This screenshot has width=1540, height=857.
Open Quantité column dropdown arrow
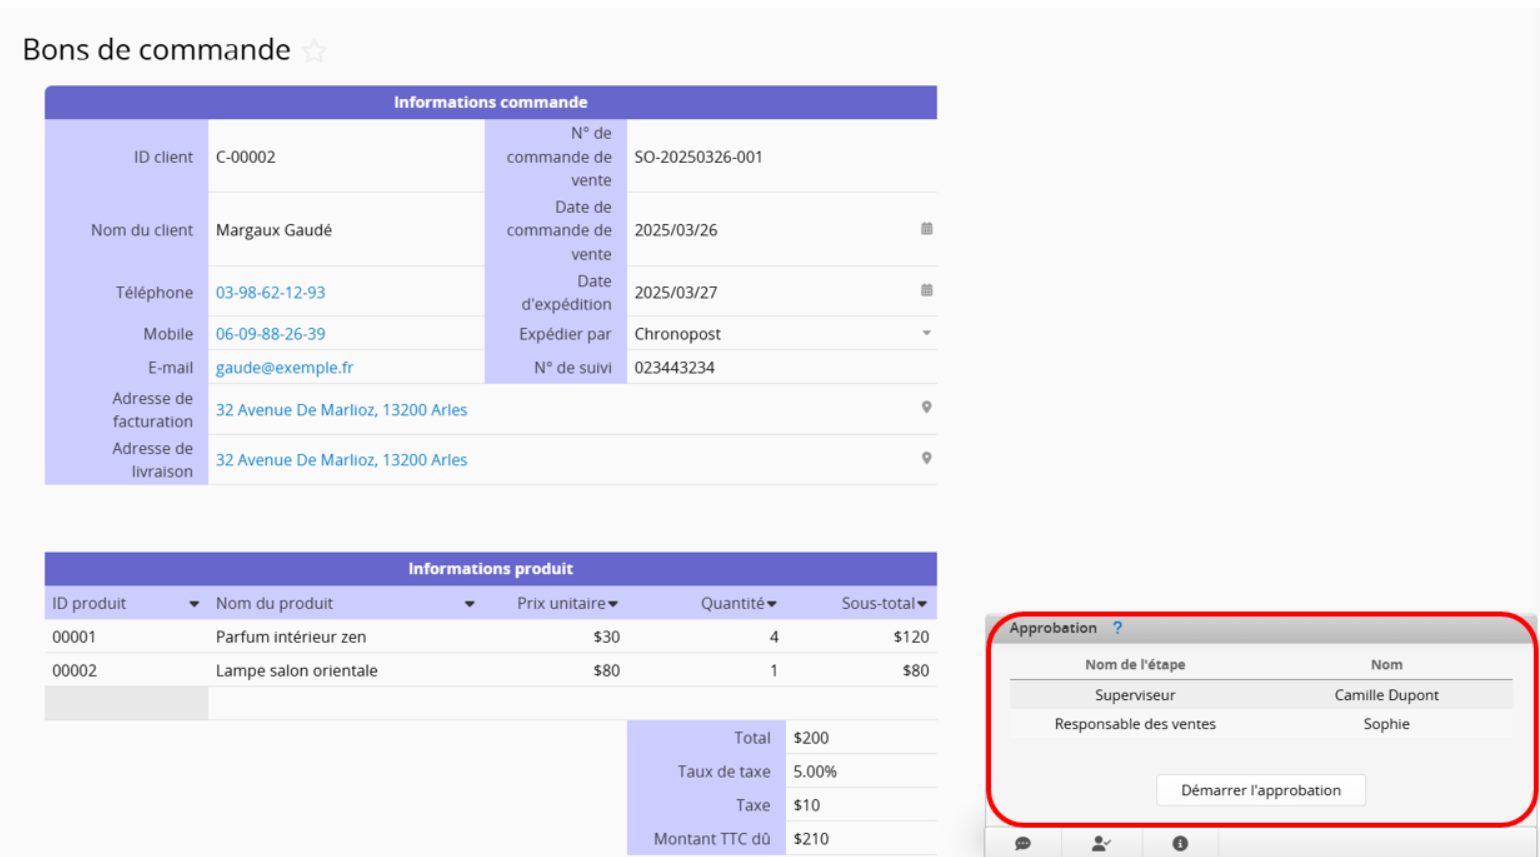[772, 604]
